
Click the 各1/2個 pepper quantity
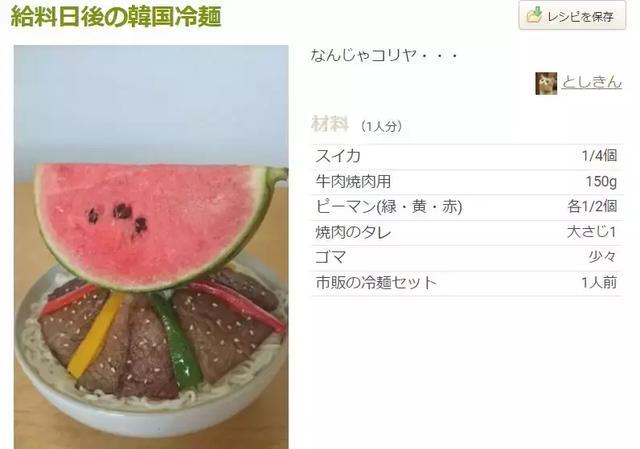coord(592,207)
